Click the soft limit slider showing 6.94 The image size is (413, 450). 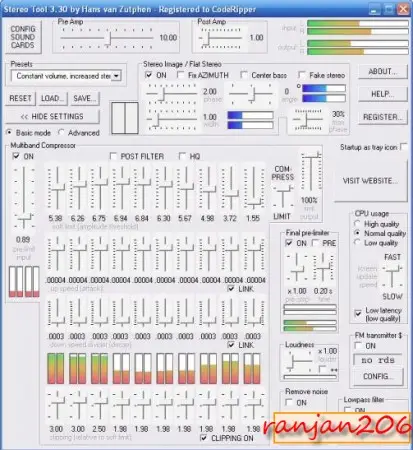[x=121, y=188]
